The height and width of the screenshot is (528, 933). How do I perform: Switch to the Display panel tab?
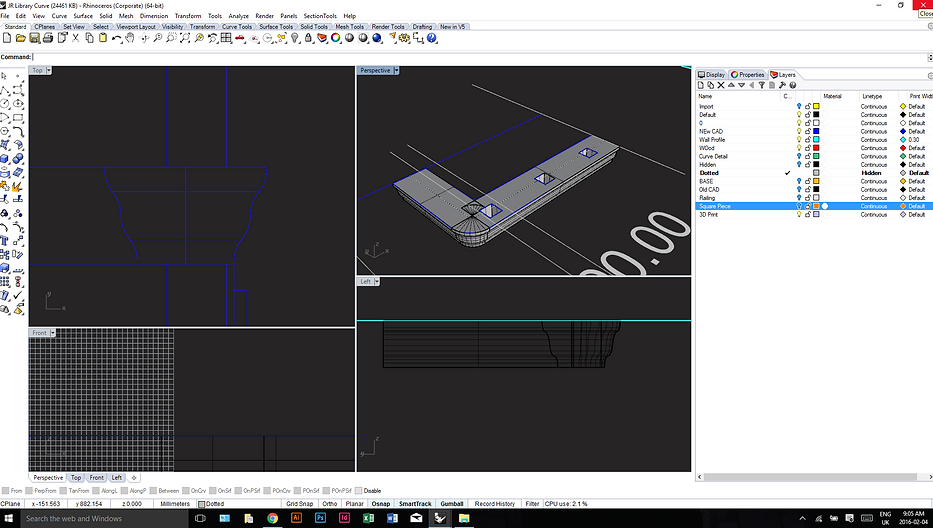tap(712, 75)
